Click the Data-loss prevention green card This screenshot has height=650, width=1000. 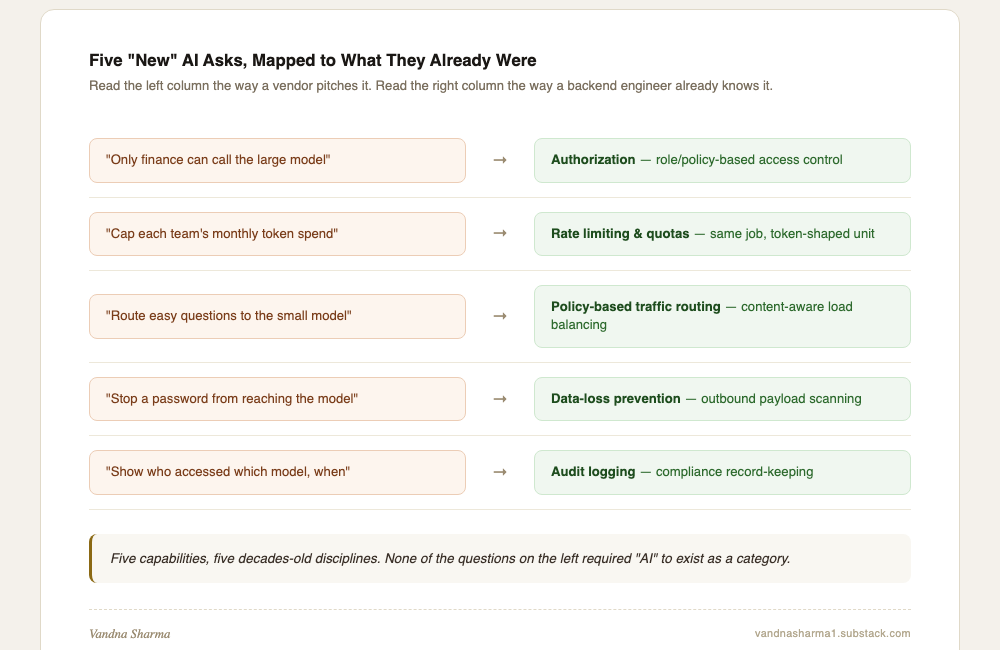point(722,399)
